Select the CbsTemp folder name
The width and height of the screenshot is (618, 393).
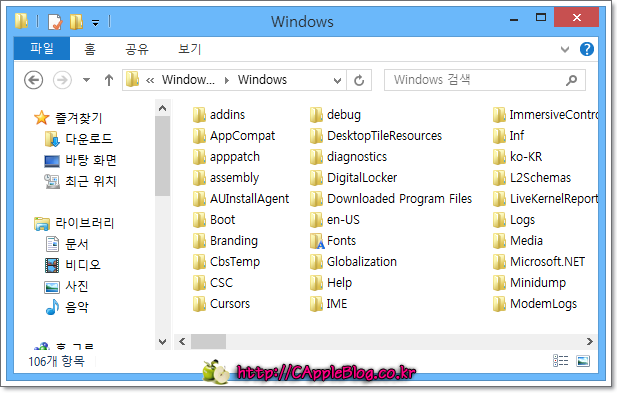point(235,262)
